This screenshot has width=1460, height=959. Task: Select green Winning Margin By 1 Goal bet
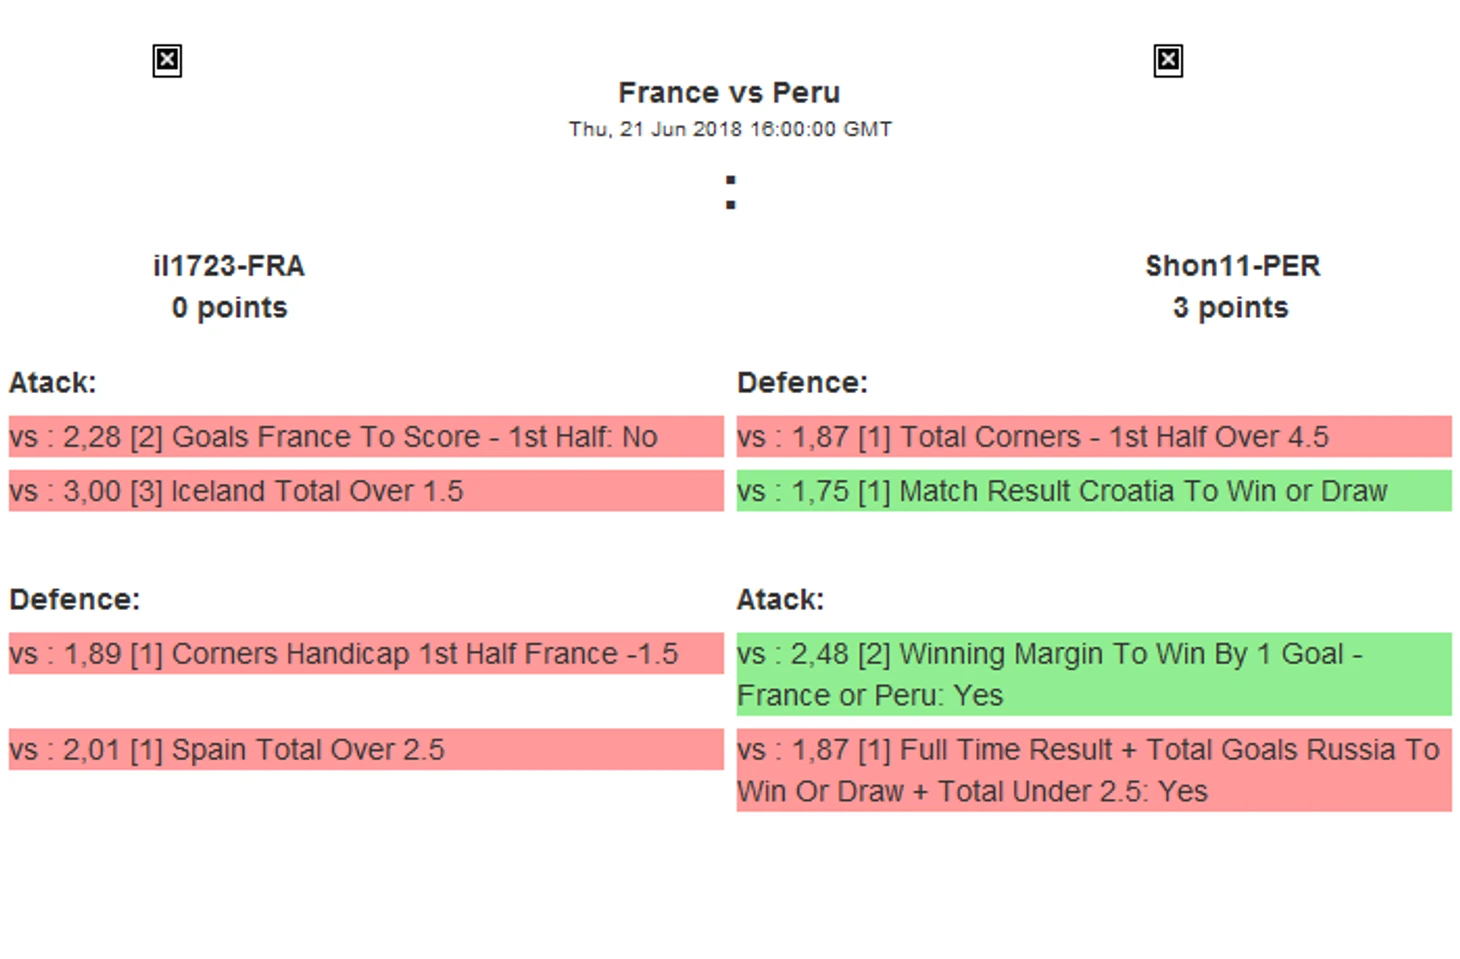(x=1093, y=674)
